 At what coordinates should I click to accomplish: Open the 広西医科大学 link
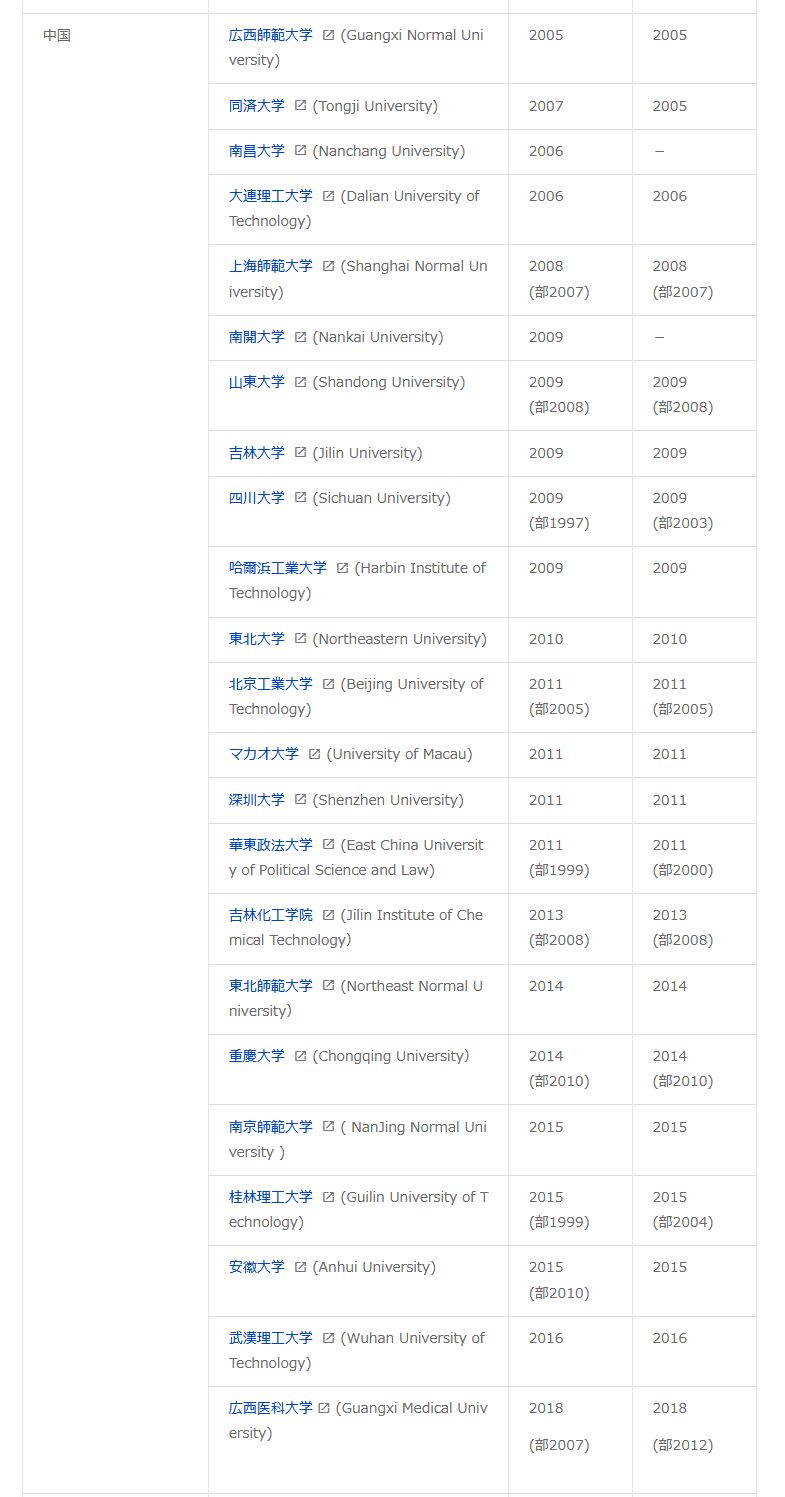pyautogui.click(x=270, y=1408)
